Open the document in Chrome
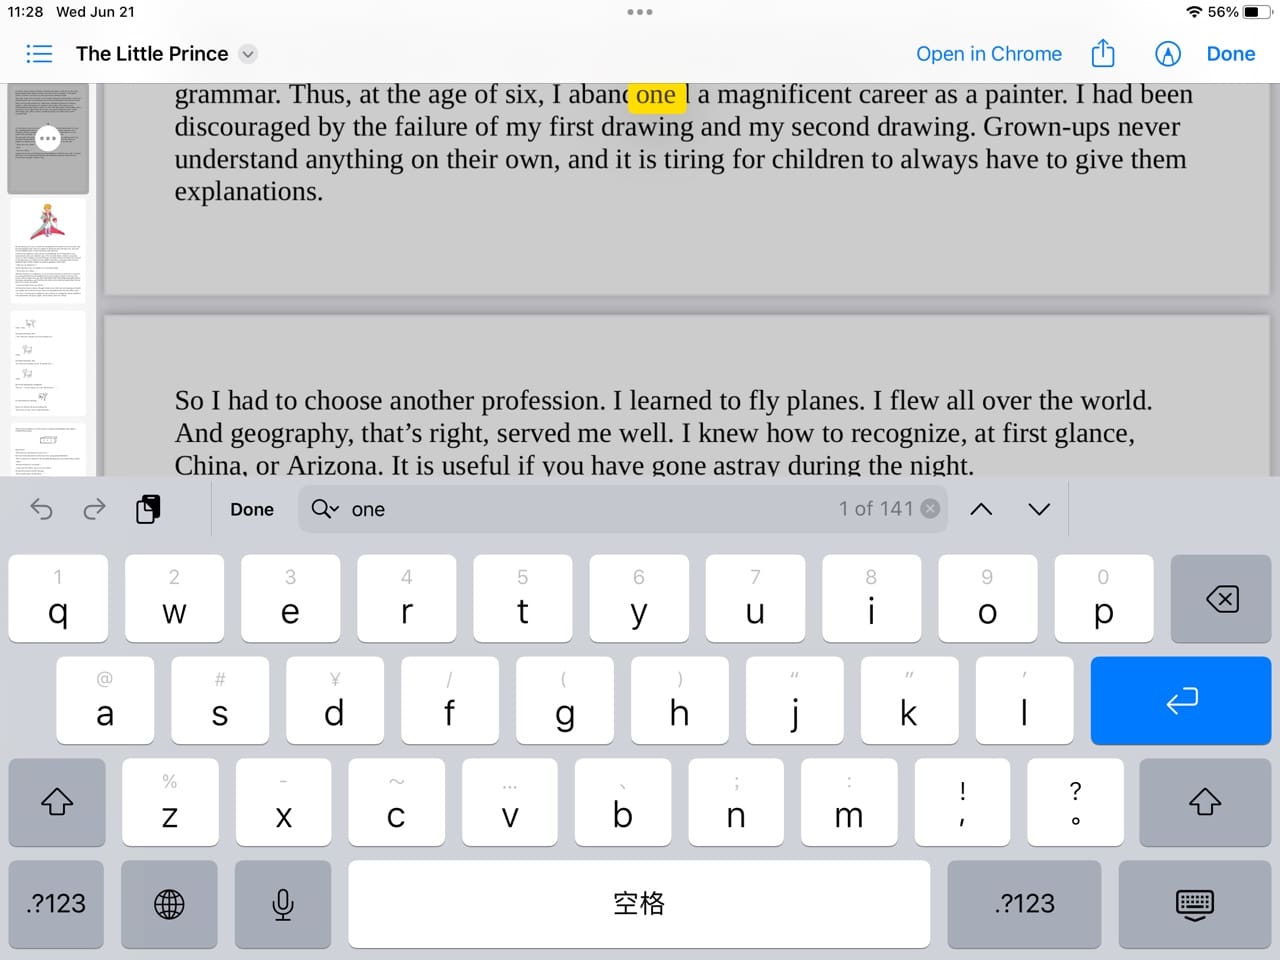 pos(989,54)
